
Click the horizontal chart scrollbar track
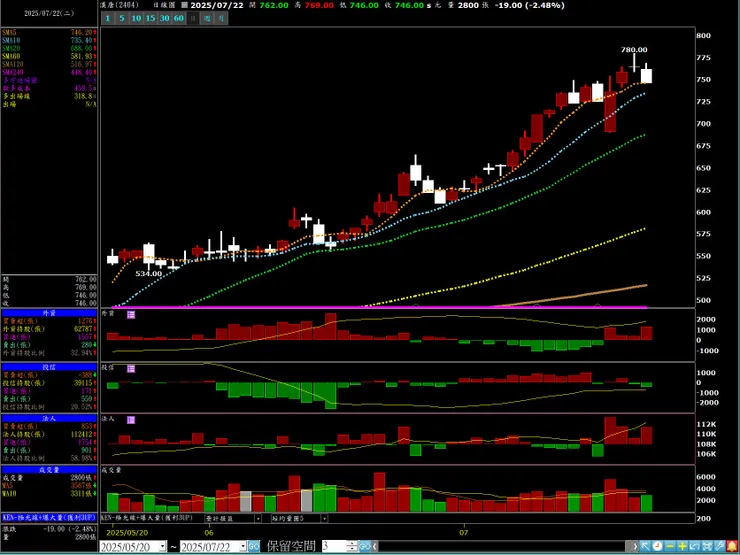pyautogui.click(x=504, y=547)
